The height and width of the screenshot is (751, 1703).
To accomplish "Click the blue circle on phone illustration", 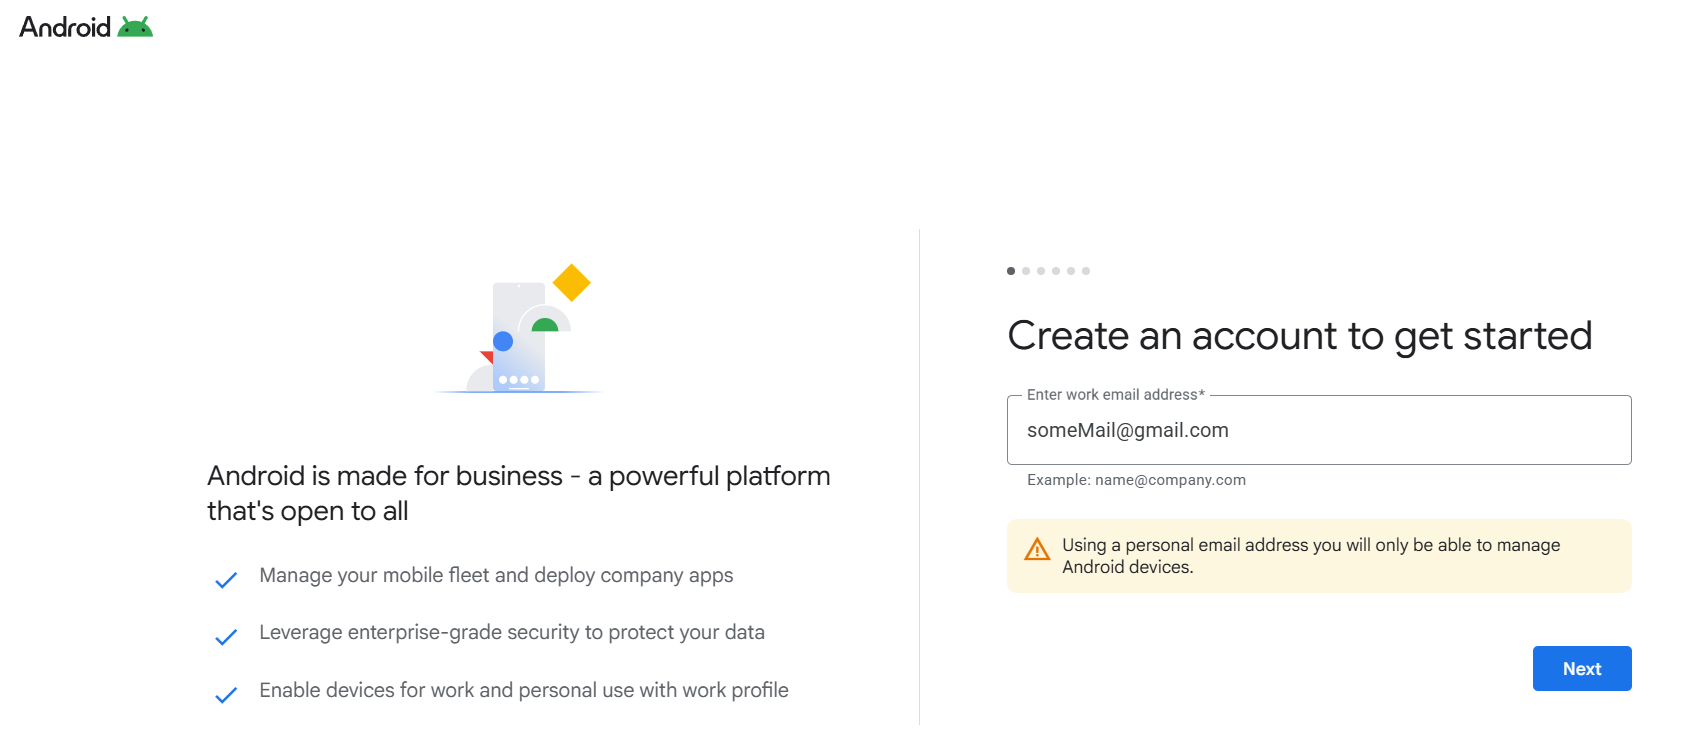I will click(x=503, y=341).
